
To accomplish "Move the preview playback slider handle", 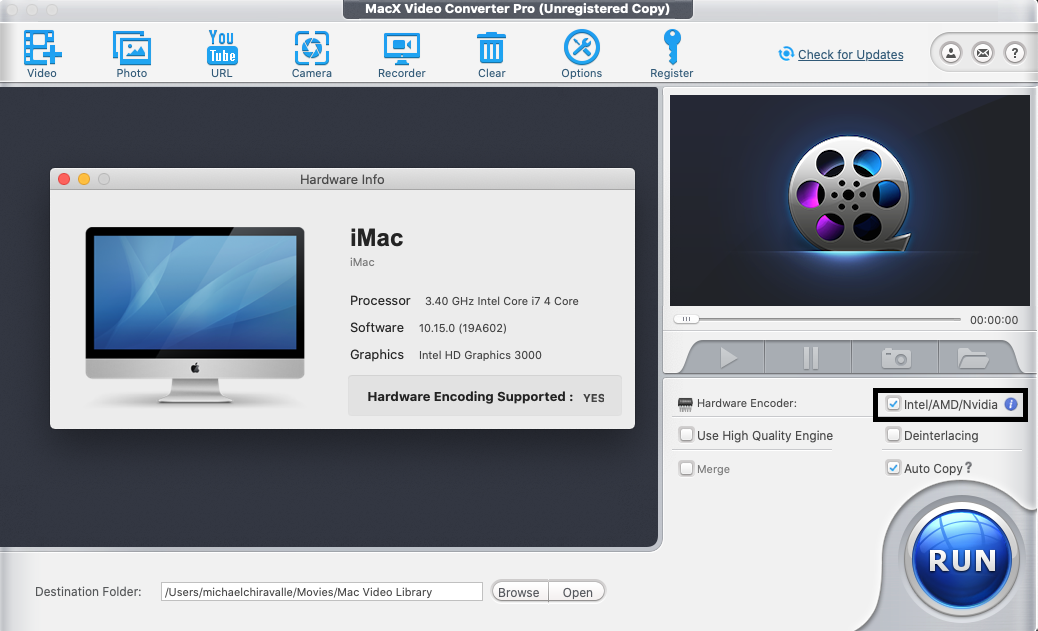I will (x=686, y=319).
